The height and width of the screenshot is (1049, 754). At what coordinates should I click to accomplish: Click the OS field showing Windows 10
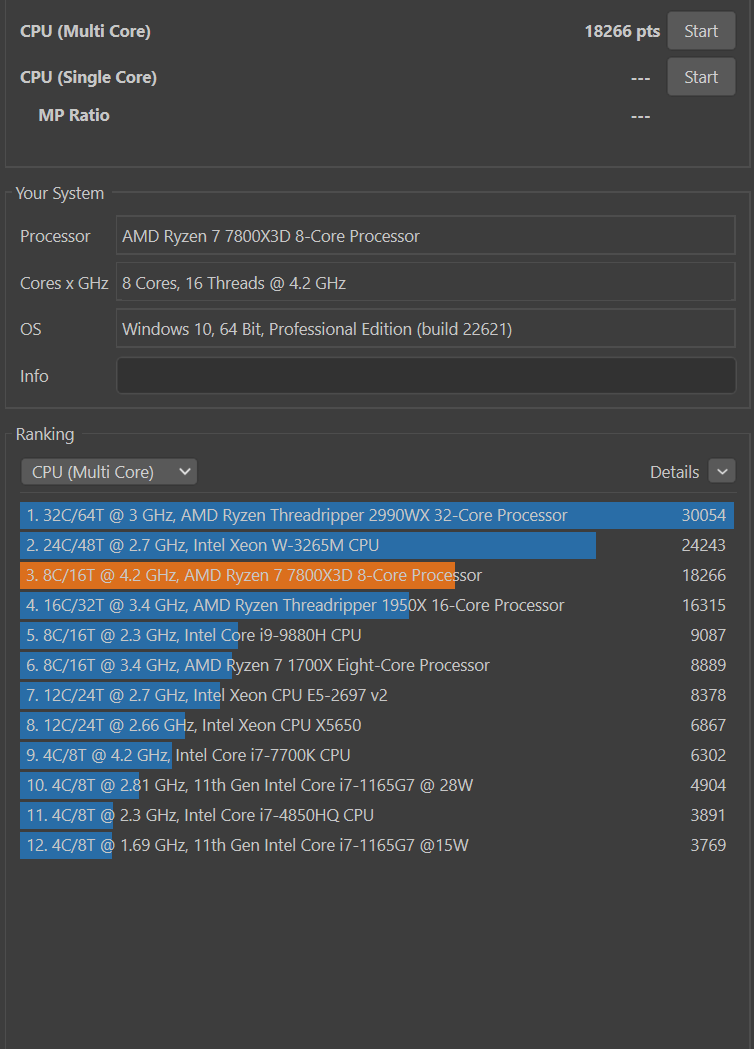(426, 328)
